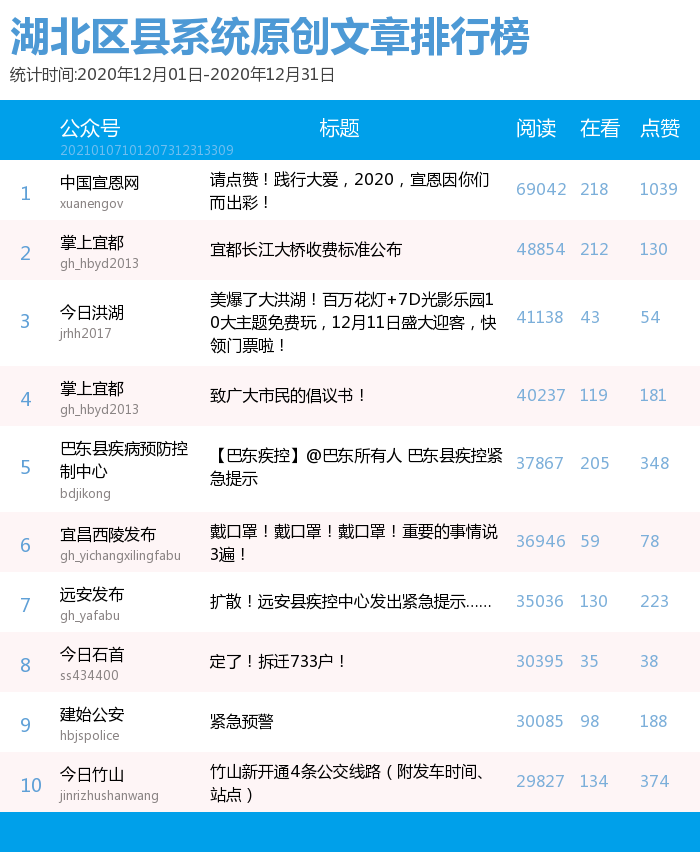The width and height of the screenshot is (700, 852).
Task: Open the 远安县疾控中心 emergency notice article
Action: coord(350,602)
